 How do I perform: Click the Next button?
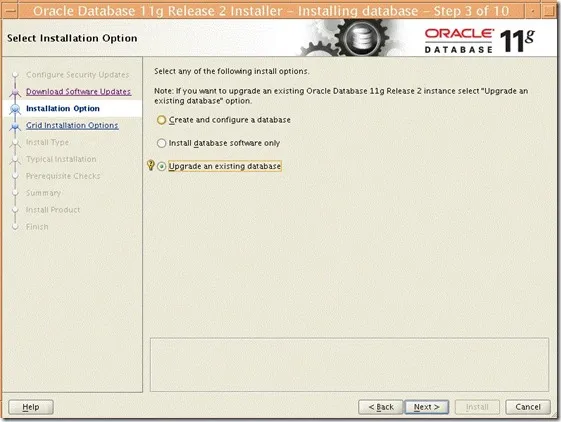point(426,407)
